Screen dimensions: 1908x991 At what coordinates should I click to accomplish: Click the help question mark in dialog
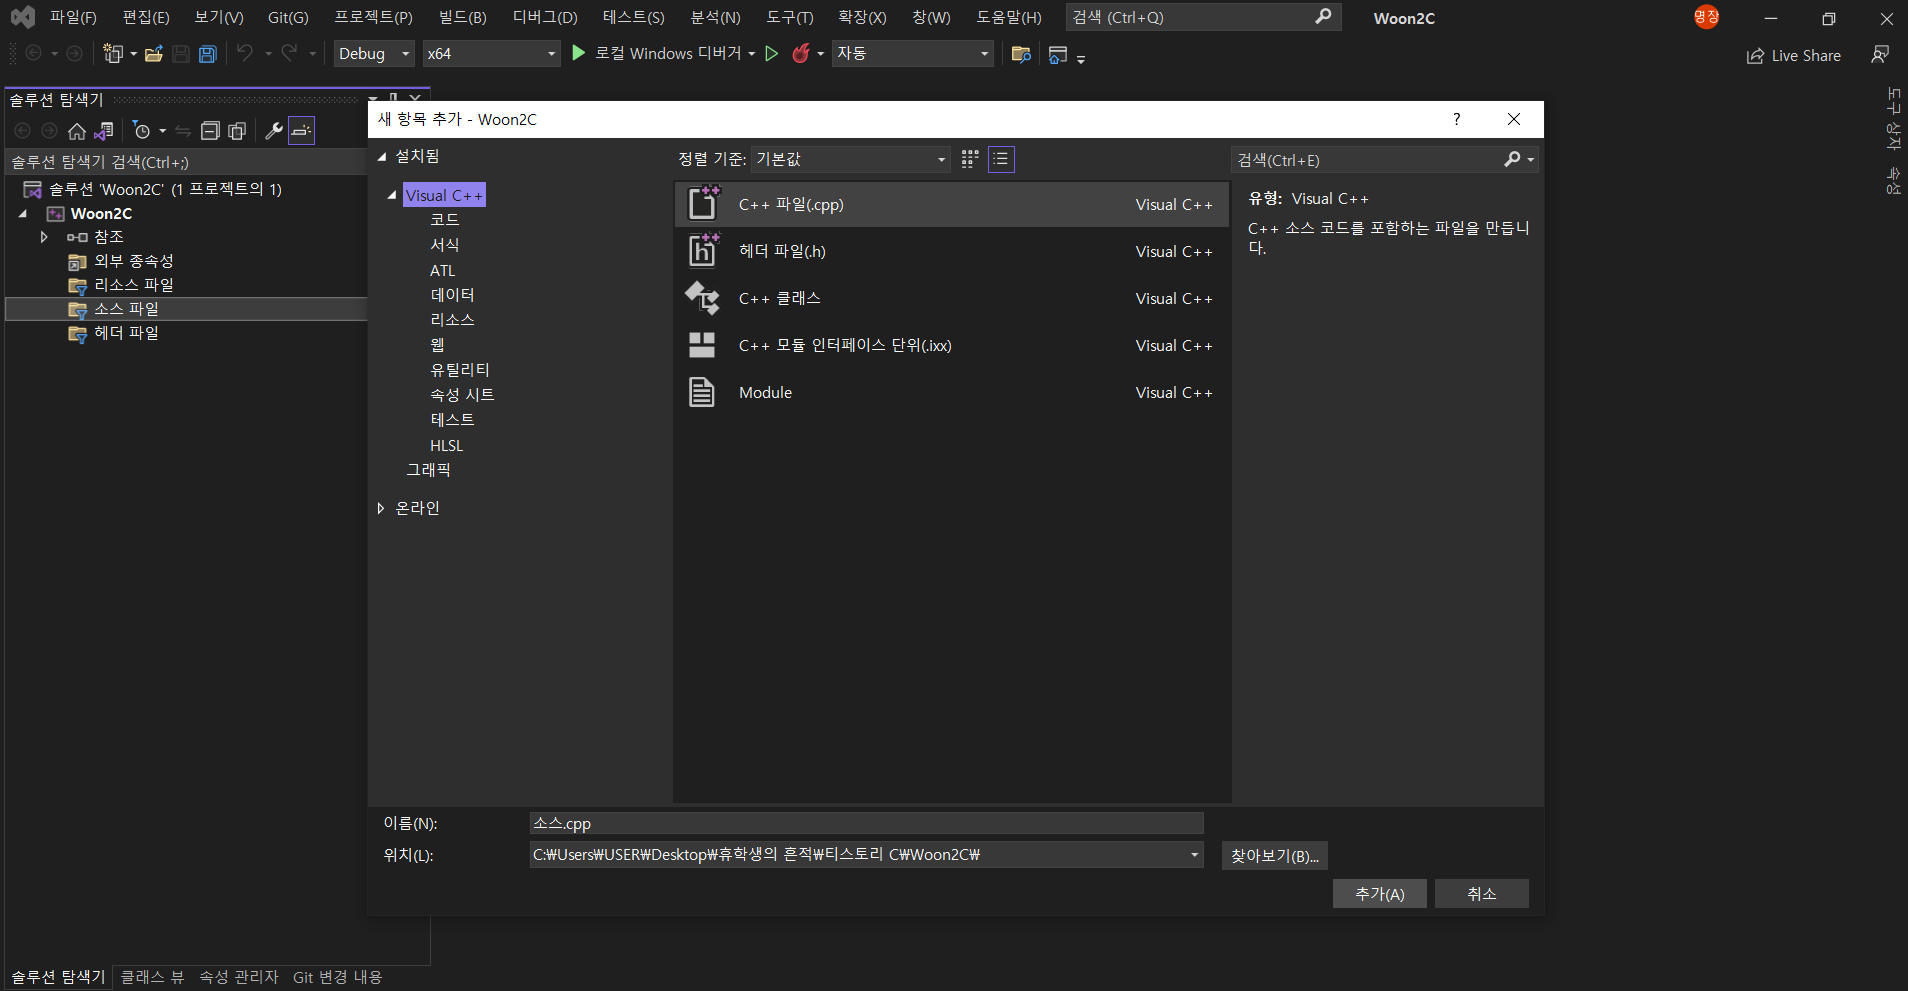pyautogui.click(x=1457, y=119)
